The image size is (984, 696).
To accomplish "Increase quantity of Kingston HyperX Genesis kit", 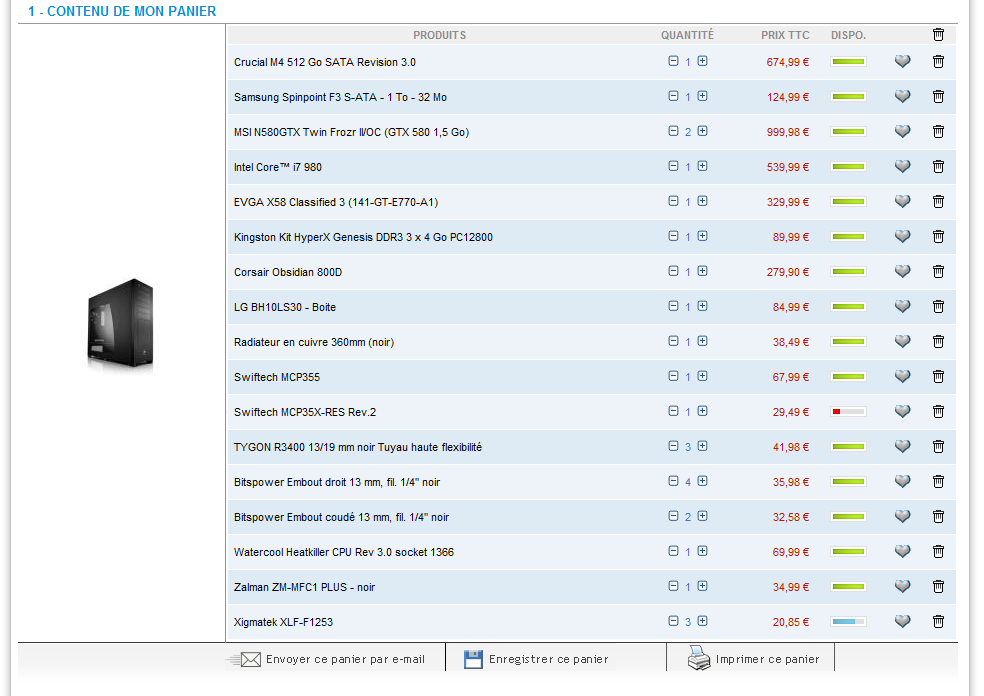I will [x=702, y=236].
